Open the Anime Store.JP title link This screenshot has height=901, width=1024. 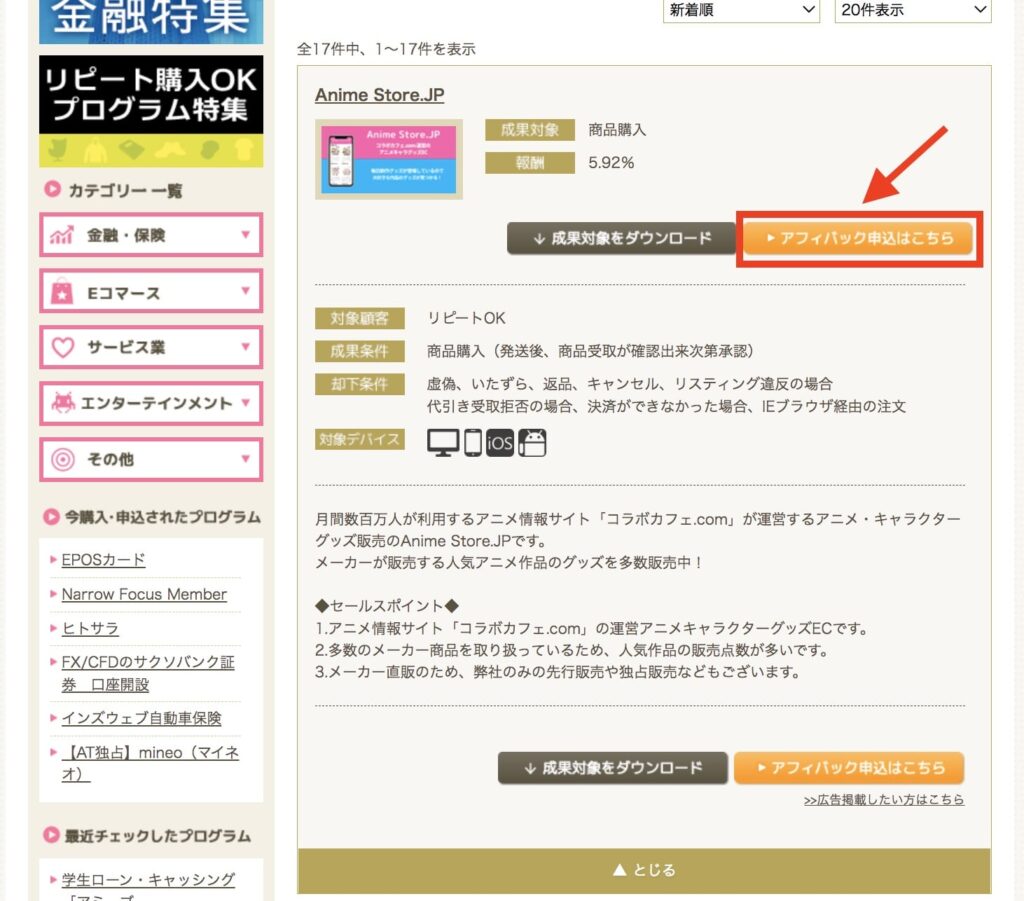[379, 95]
